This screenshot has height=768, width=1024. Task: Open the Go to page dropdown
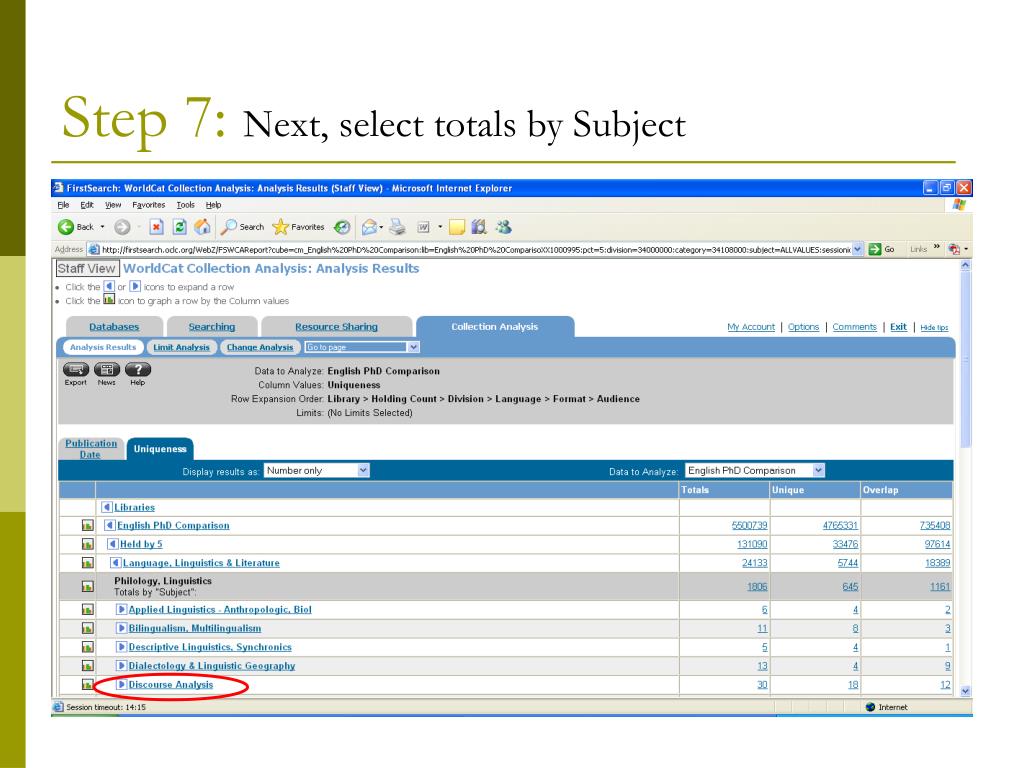point(362,347)
